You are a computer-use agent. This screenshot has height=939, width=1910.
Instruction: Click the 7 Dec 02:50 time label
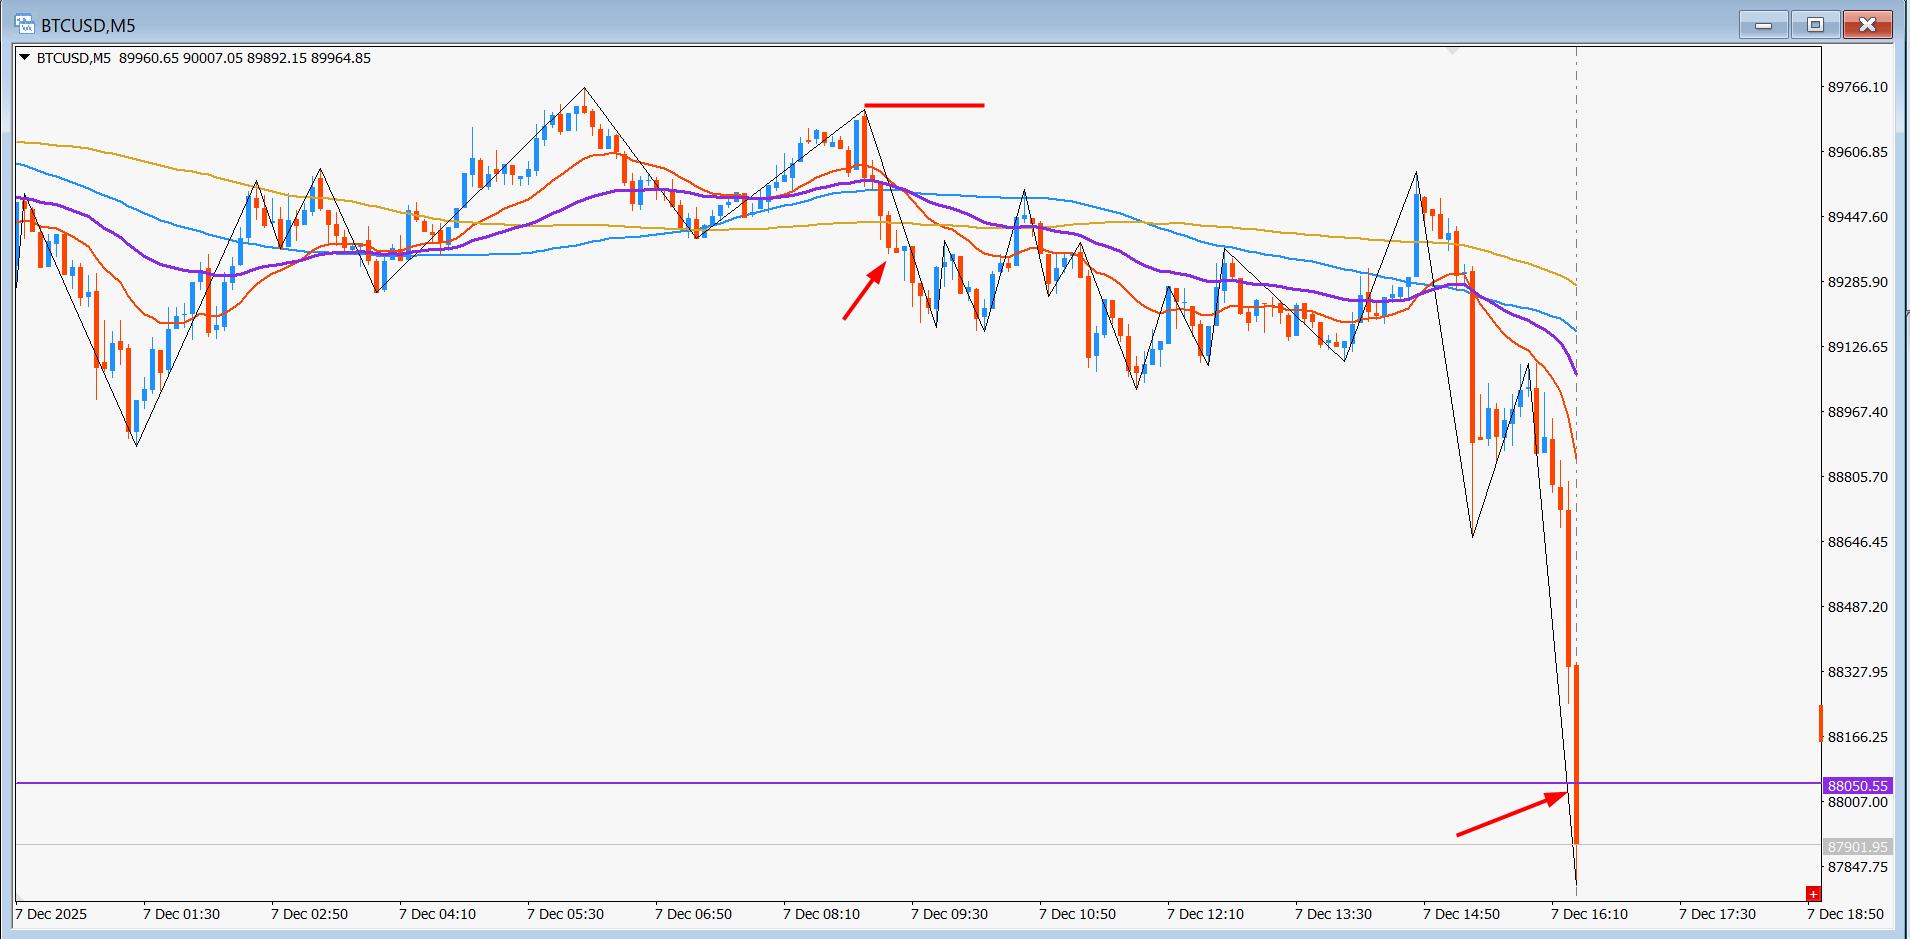[x=310, y=914]
